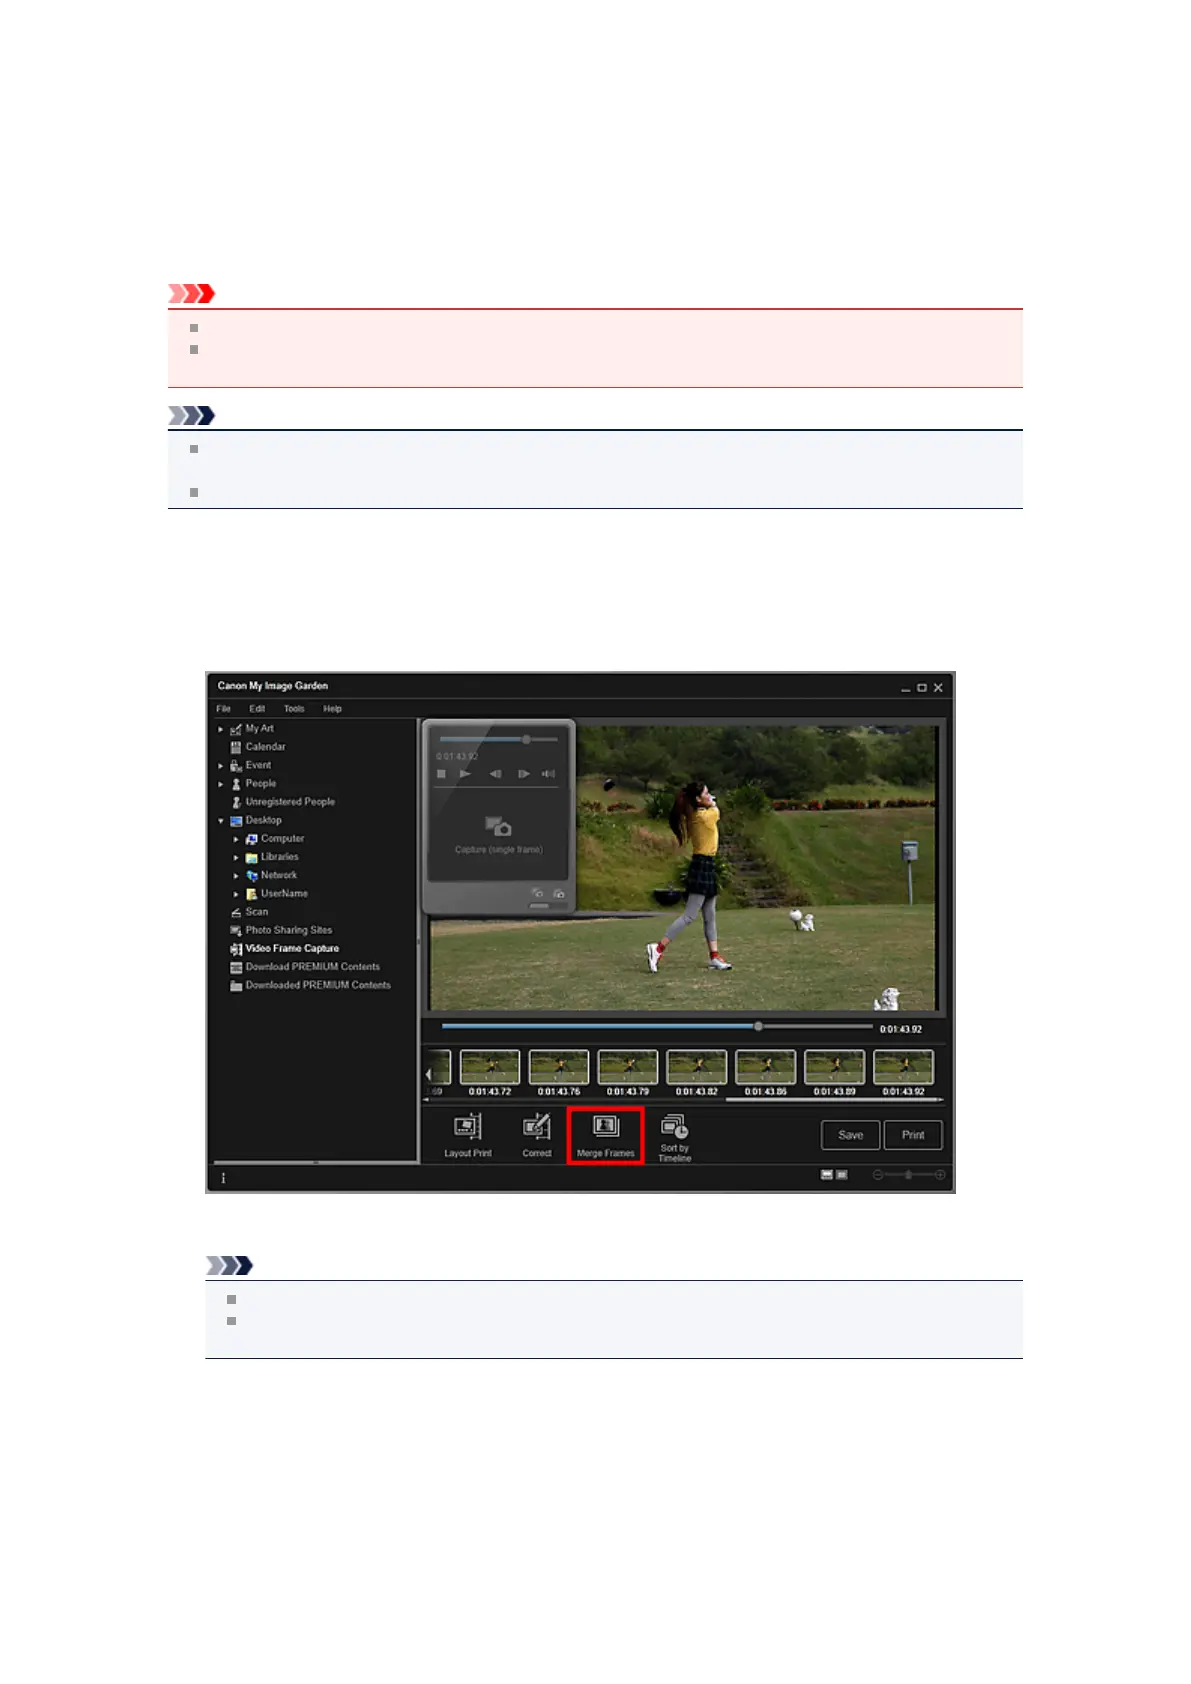Click the Print button

click(x=913, y=1135)
